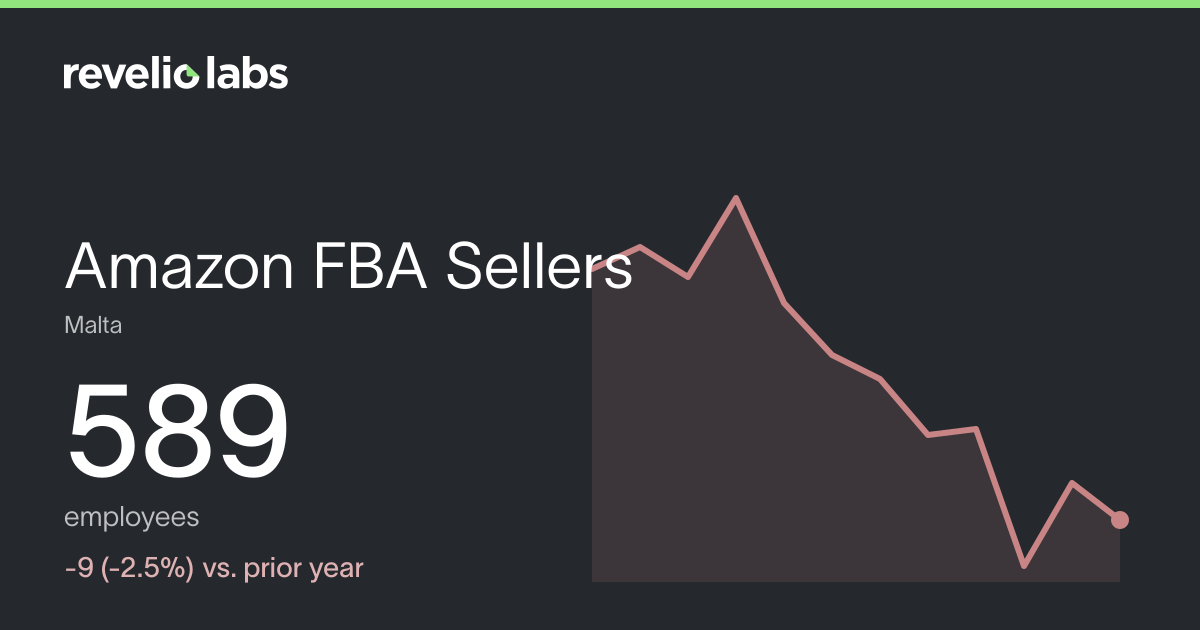Click the starting point of the chart line
This screenshot has height=630, width=1200.
593,270
